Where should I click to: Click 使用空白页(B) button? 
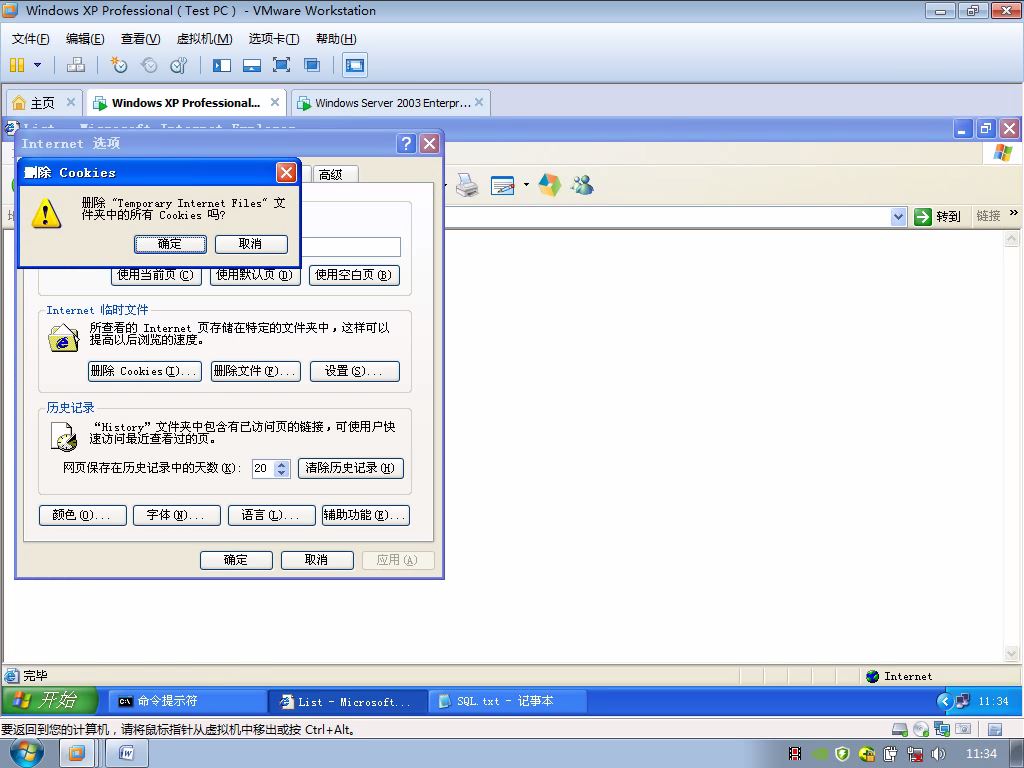tap(354, 275)
